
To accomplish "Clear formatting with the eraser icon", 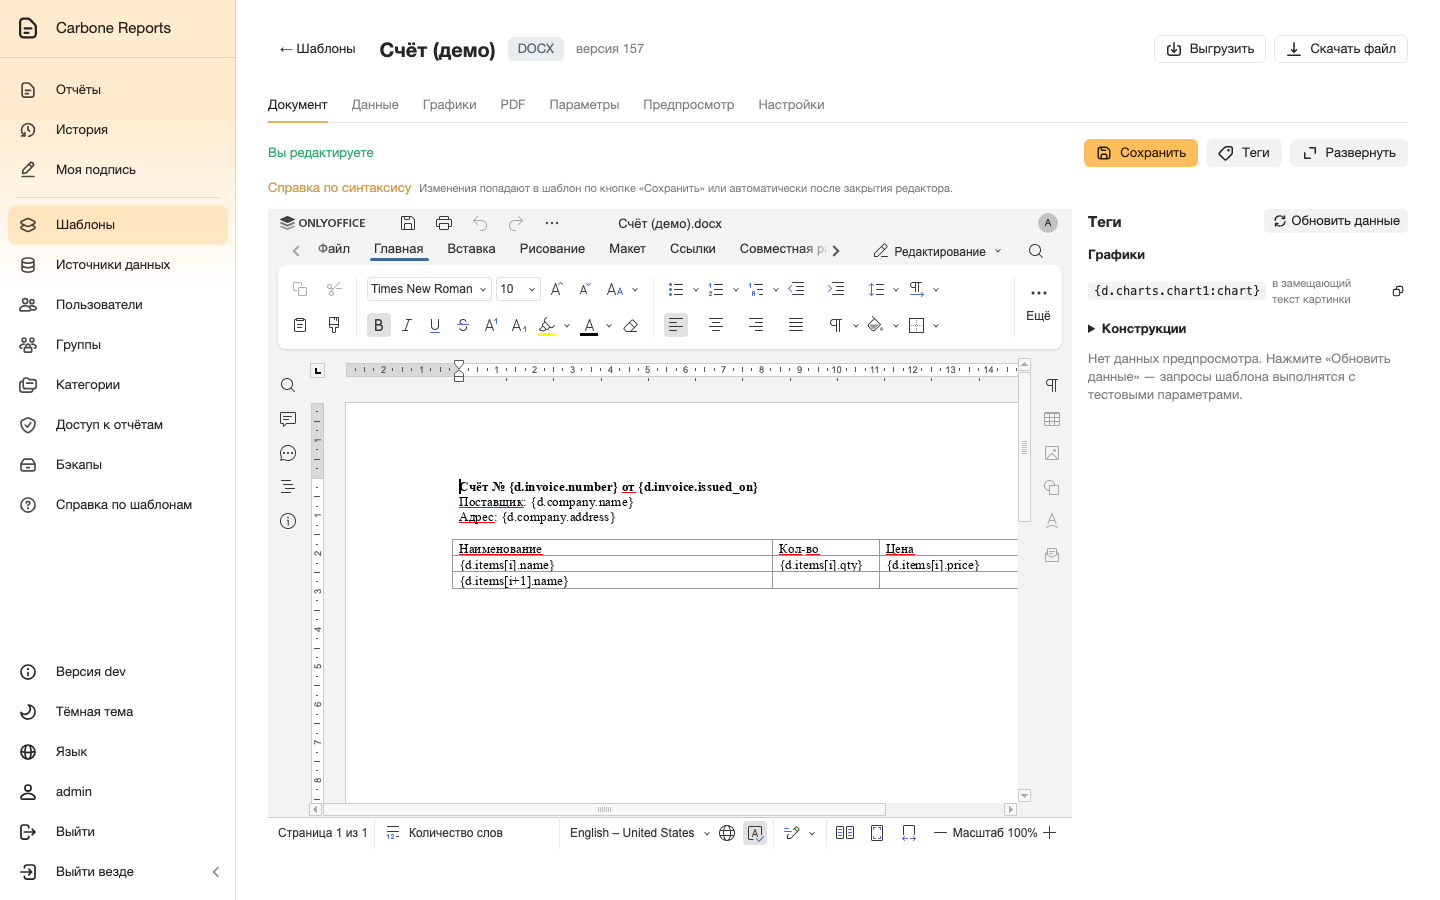I will coord(630,325).
